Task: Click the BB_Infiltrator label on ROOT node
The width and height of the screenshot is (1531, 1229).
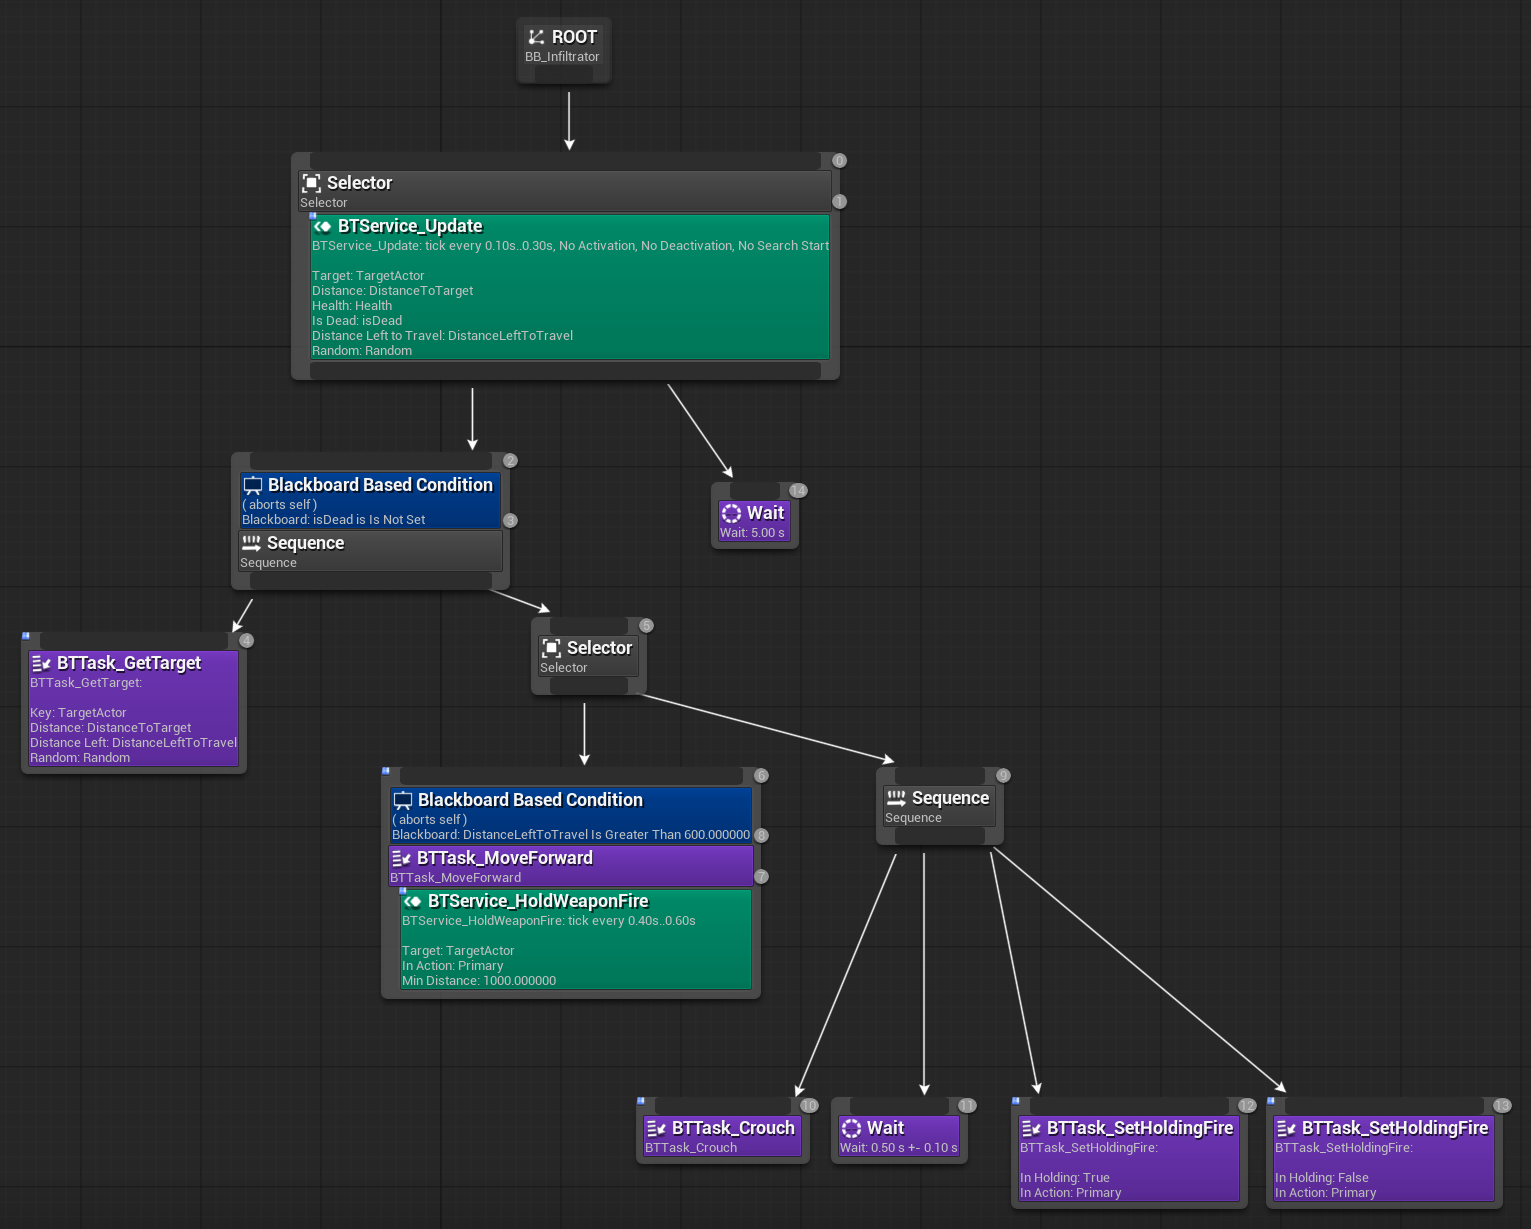Action: [562, 57]
